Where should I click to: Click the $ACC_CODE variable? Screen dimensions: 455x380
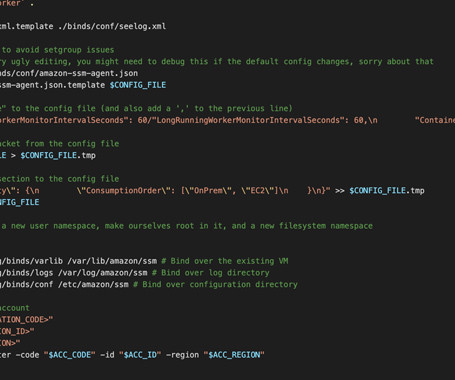(70, 355)
